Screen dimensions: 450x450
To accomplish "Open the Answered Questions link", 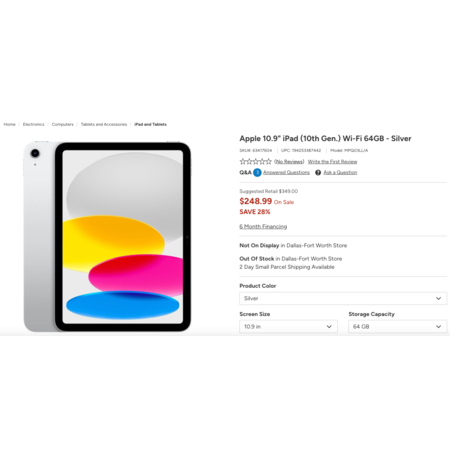I will pyautogui.click(x=286, y=172).
